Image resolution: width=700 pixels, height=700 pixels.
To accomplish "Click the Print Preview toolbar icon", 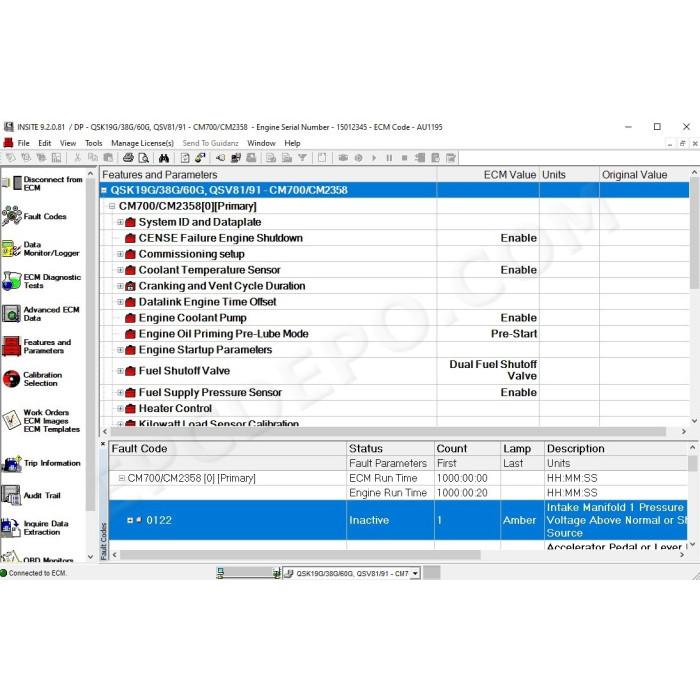I will coord(143,158).
